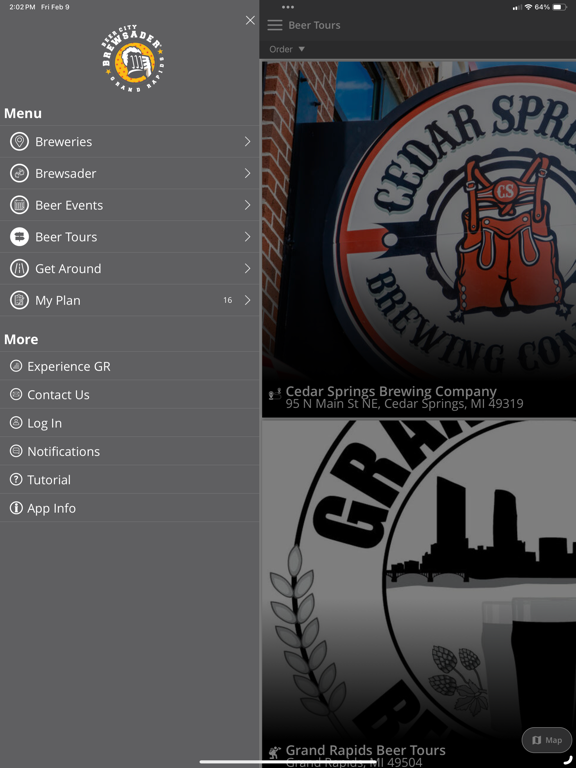Expand the Brewsader row chevron

pos(247,173)
